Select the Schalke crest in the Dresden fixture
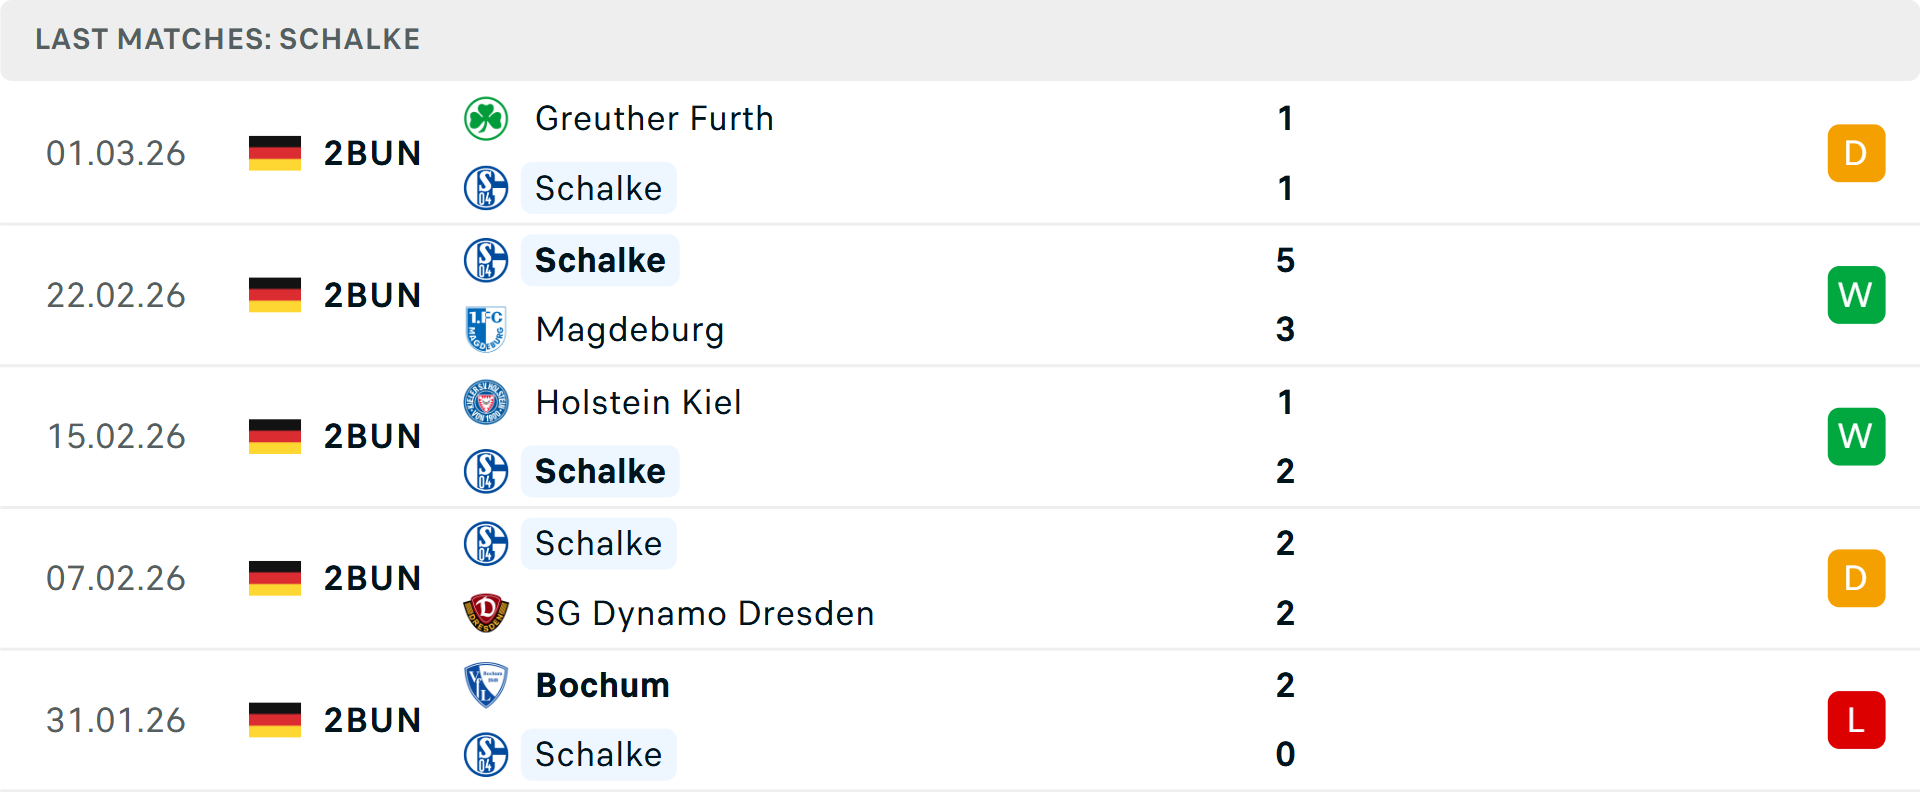Viewport: 1920px width, 792px height. point(486,543)
